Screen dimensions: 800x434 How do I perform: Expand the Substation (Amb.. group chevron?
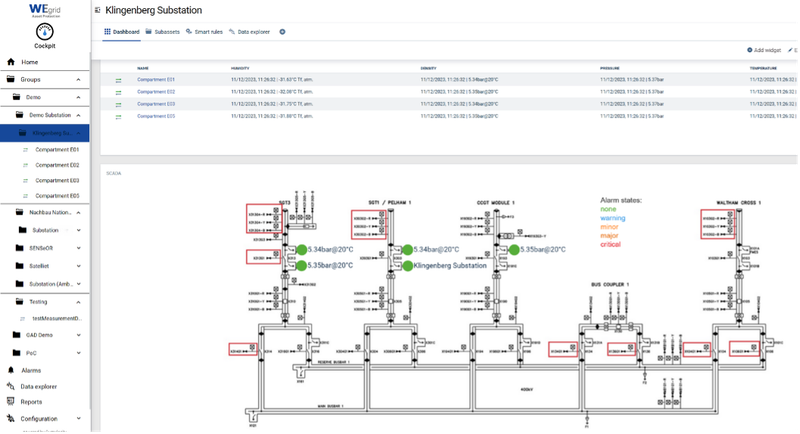79,284
